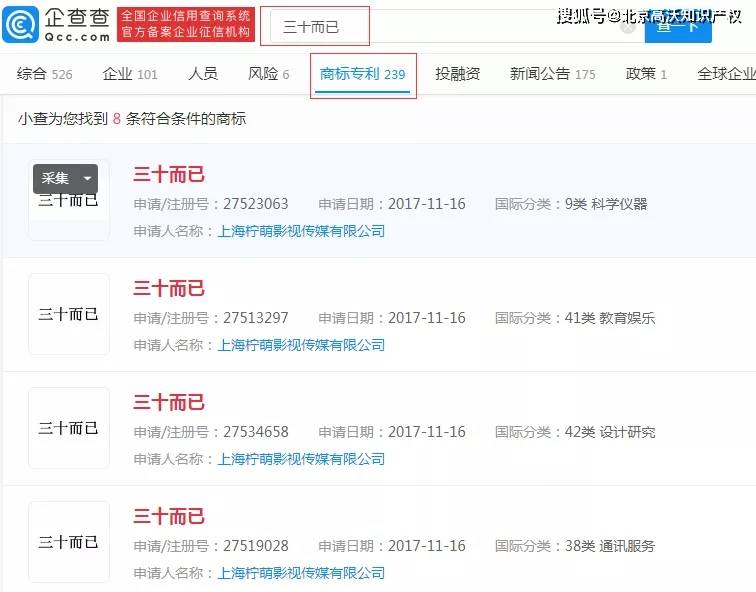Open trademark title with number 27513297
The height and width of the screenshot is (592, 756).
click(169, 288)
